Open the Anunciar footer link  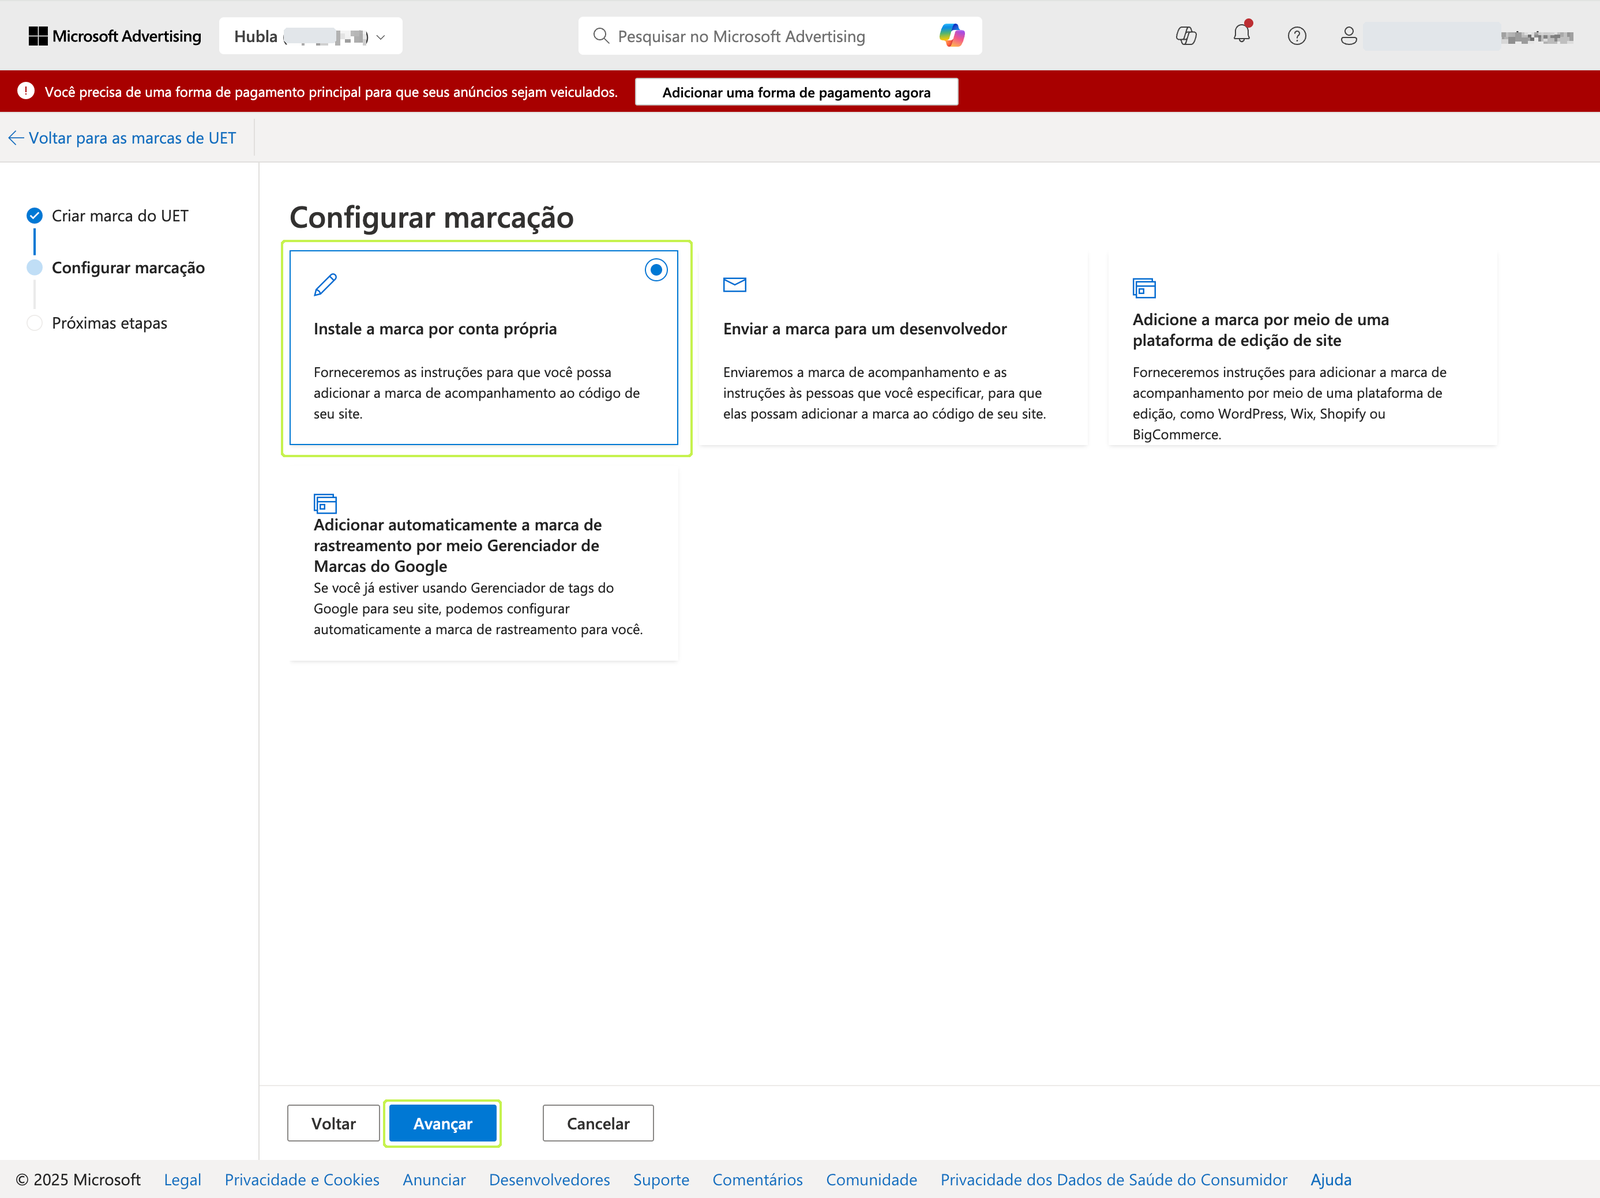click(x=434, y=1180)
